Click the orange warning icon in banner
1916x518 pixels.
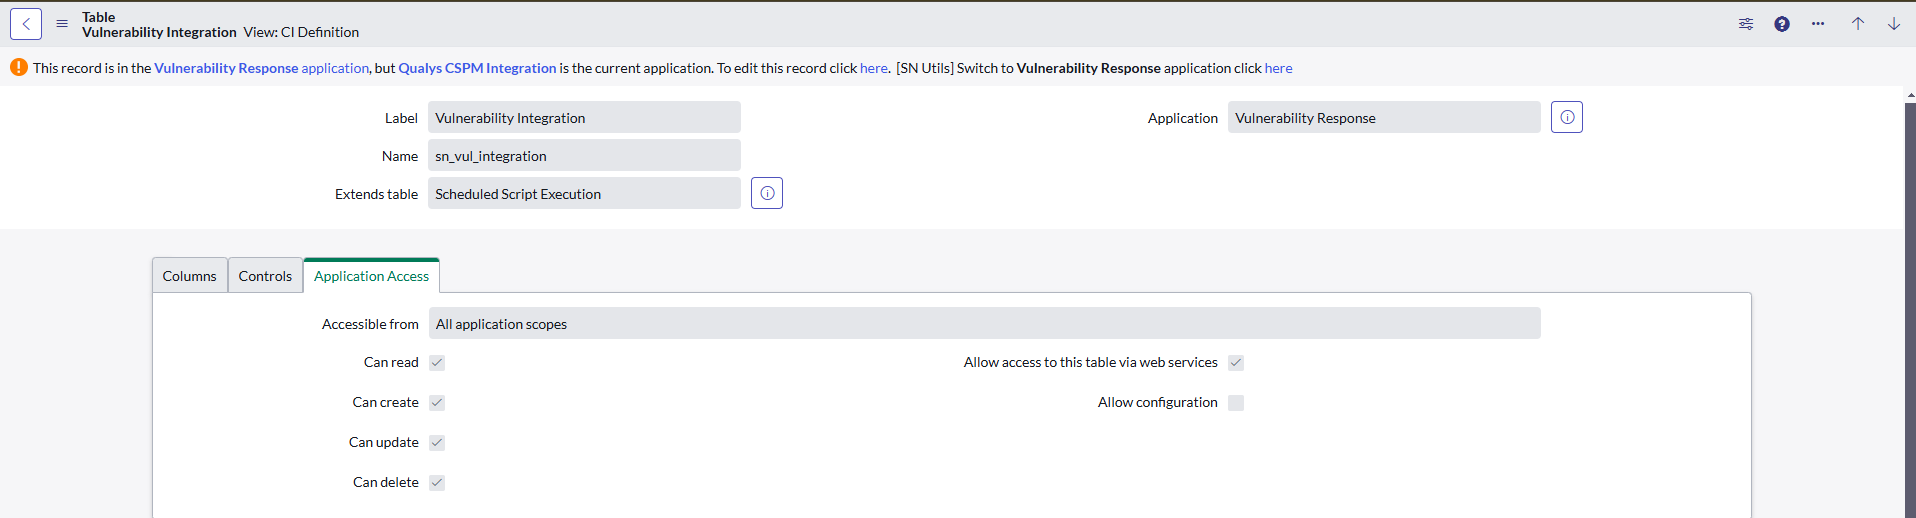19,67
